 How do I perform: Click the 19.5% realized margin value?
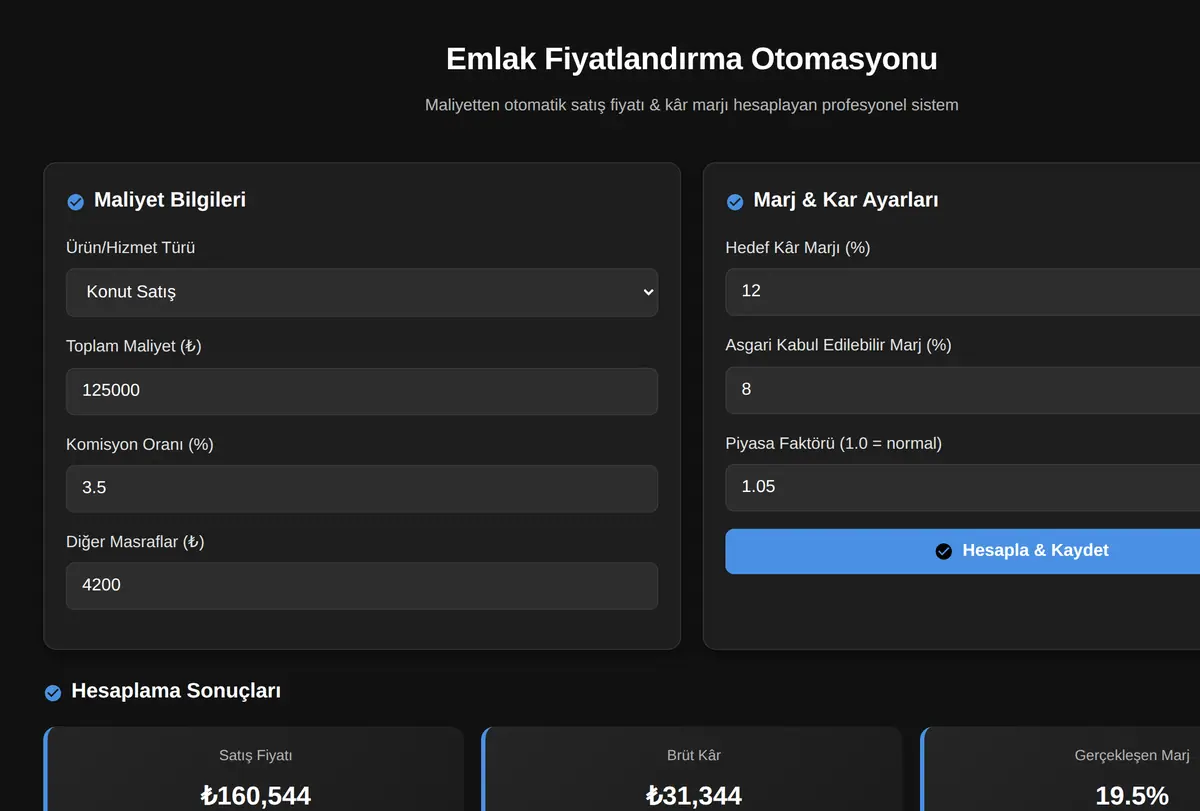(1132, 796)
